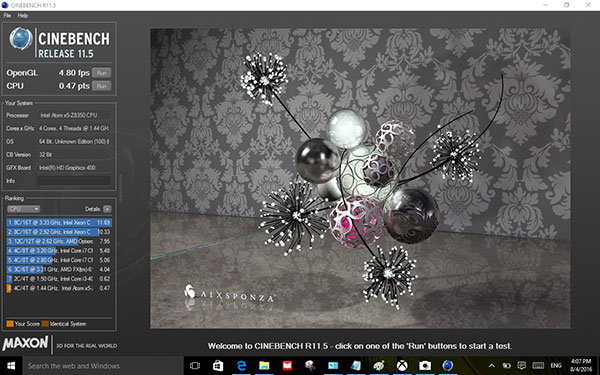This screenshot has height=375, width=600.
Task: Open the Action Center notifications
Action: click(x=521, y=366)
